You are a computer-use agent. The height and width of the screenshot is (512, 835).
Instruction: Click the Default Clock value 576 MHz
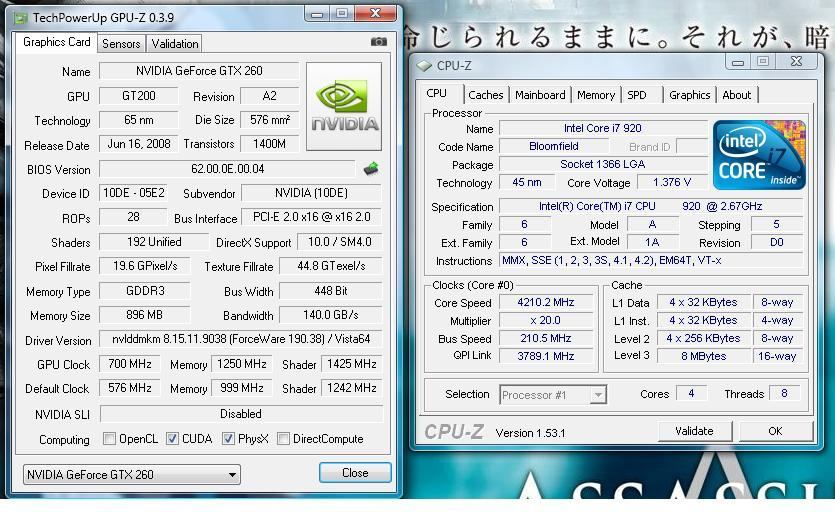pos(129,388)
